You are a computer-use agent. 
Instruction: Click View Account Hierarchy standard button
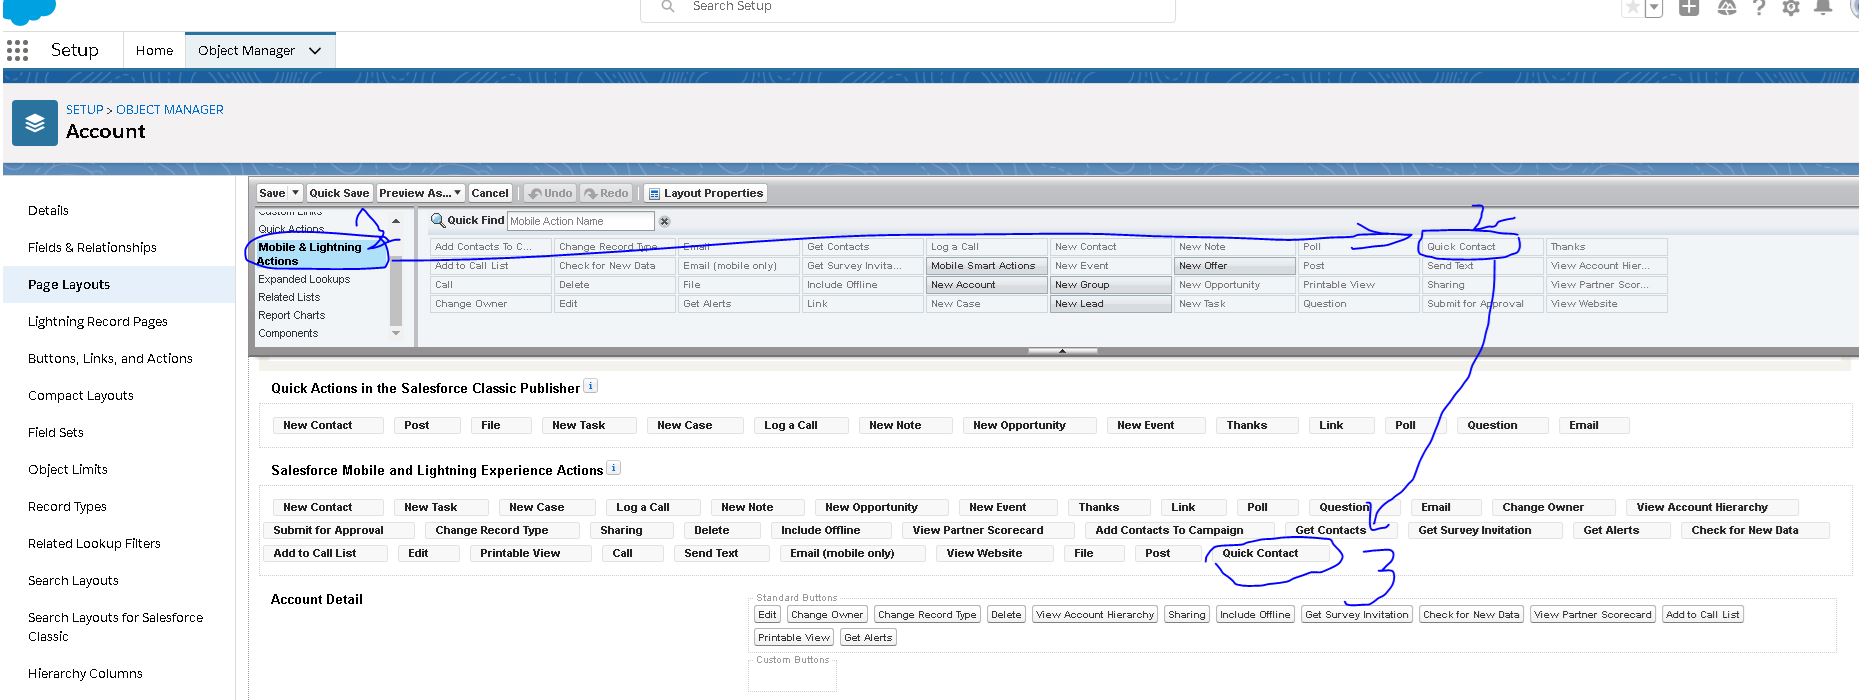(1095, 615)
